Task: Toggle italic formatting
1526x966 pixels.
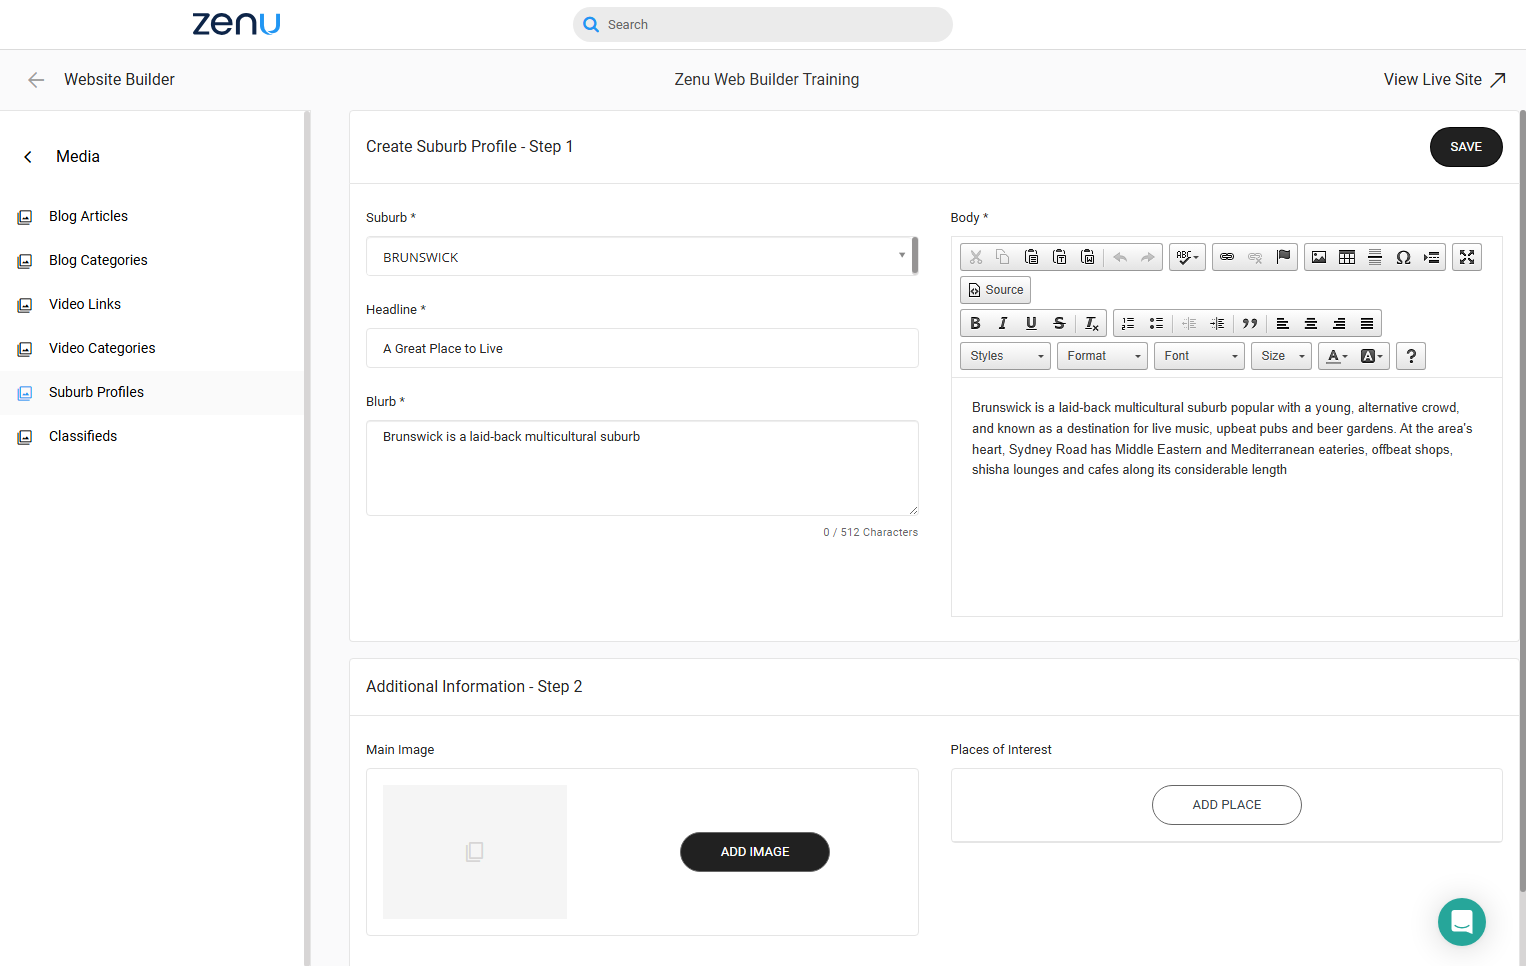Action: click(1003, 323)
